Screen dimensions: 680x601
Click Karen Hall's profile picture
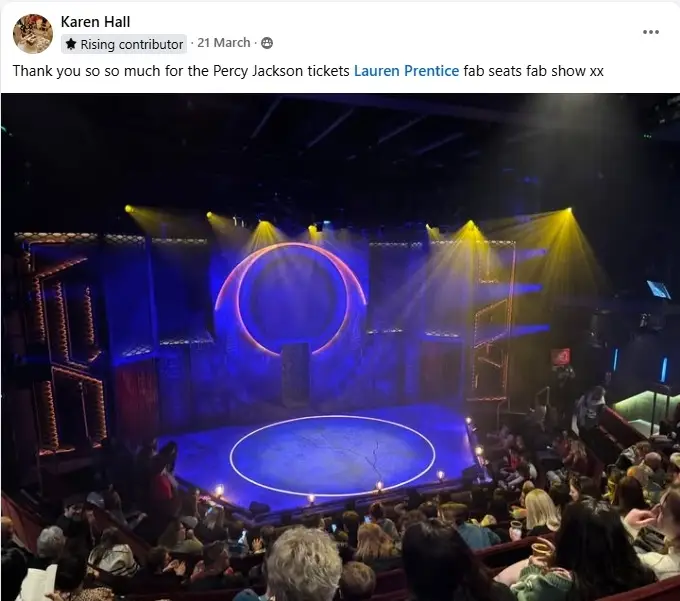point(33,33)
